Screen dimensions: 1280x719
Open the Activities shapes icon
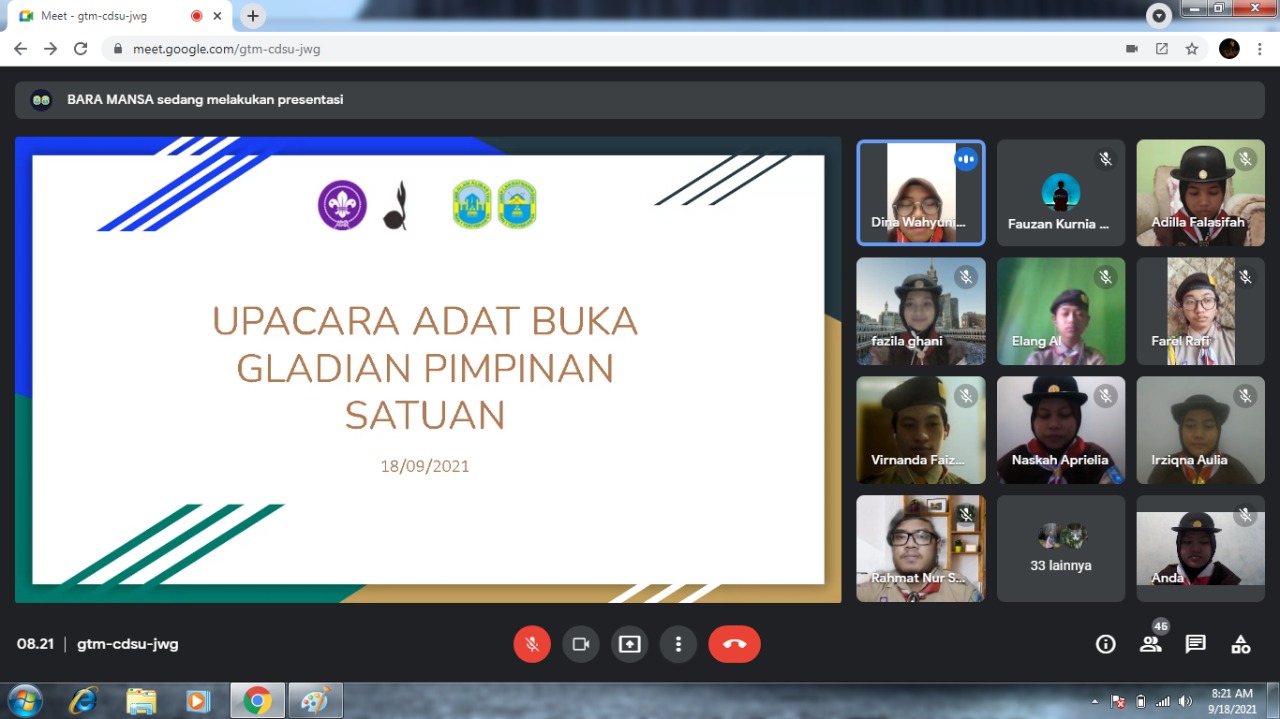click(1240, 644)
